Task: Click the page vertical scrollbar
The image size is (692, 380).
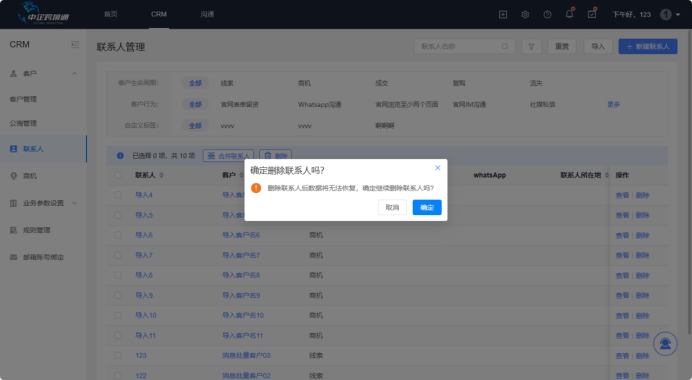Action: (x=689, y=181)
